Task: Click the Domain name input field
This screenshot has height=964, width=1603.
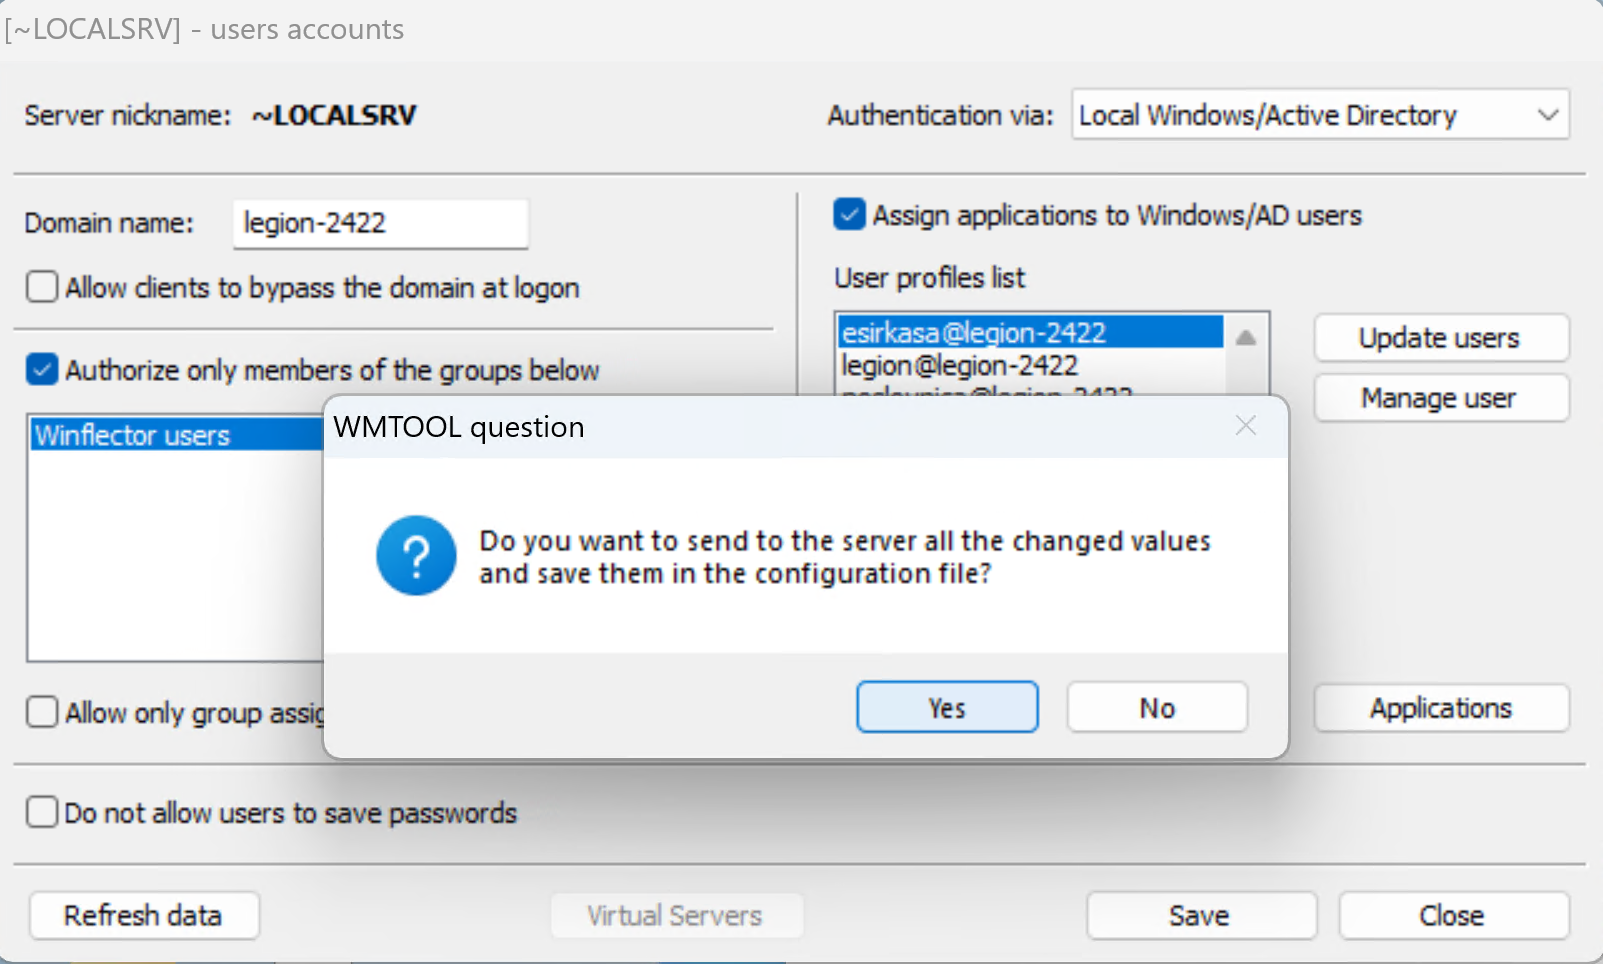Action: 380,223
